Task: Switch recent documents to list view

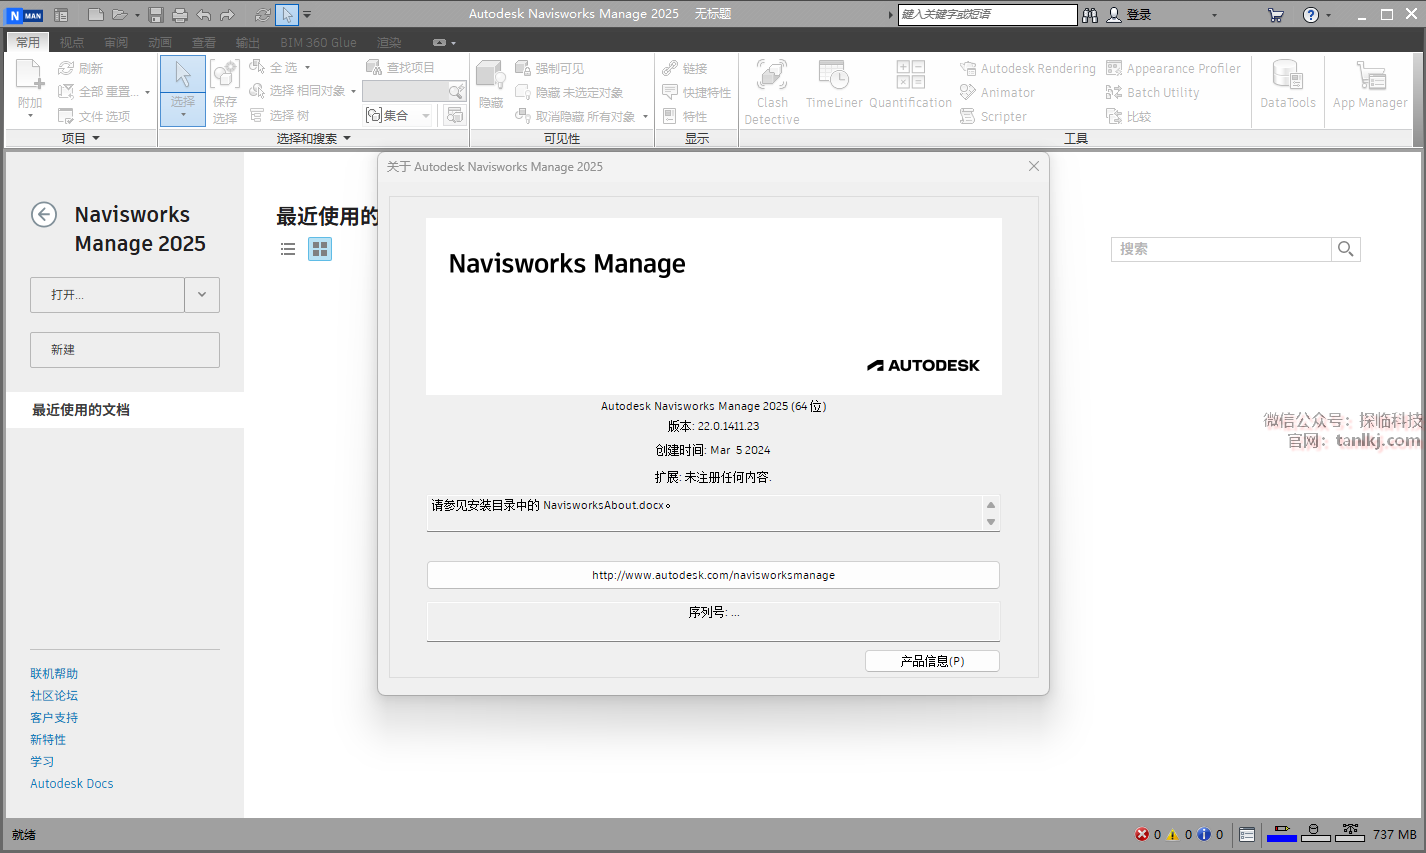Action: pos(288,249)
